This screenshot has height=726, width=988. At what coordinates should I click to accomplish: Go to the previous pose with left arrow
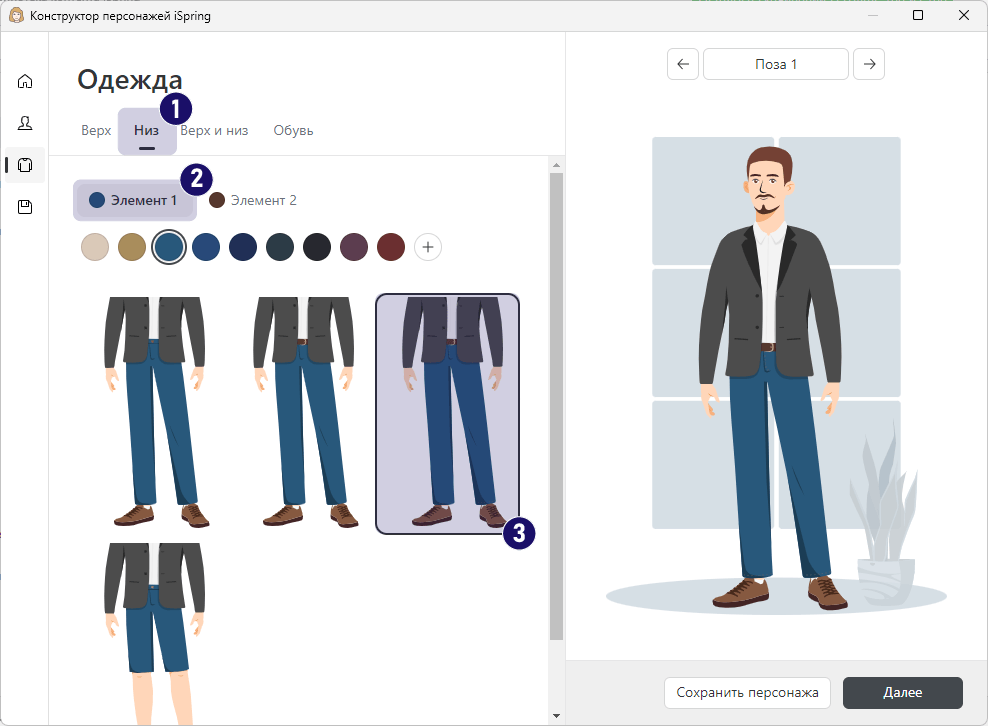tap(683, 64)
